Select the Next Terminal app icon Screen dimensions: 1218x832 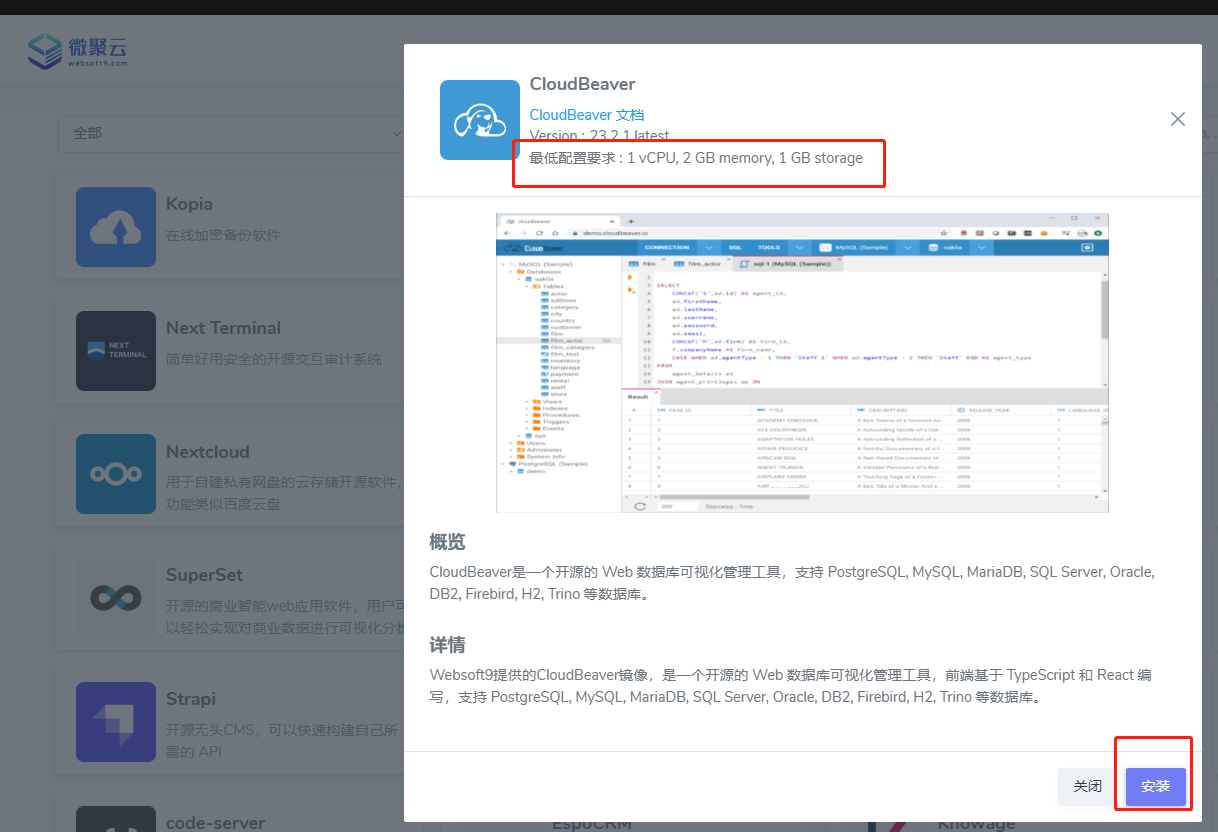[116, 351]
